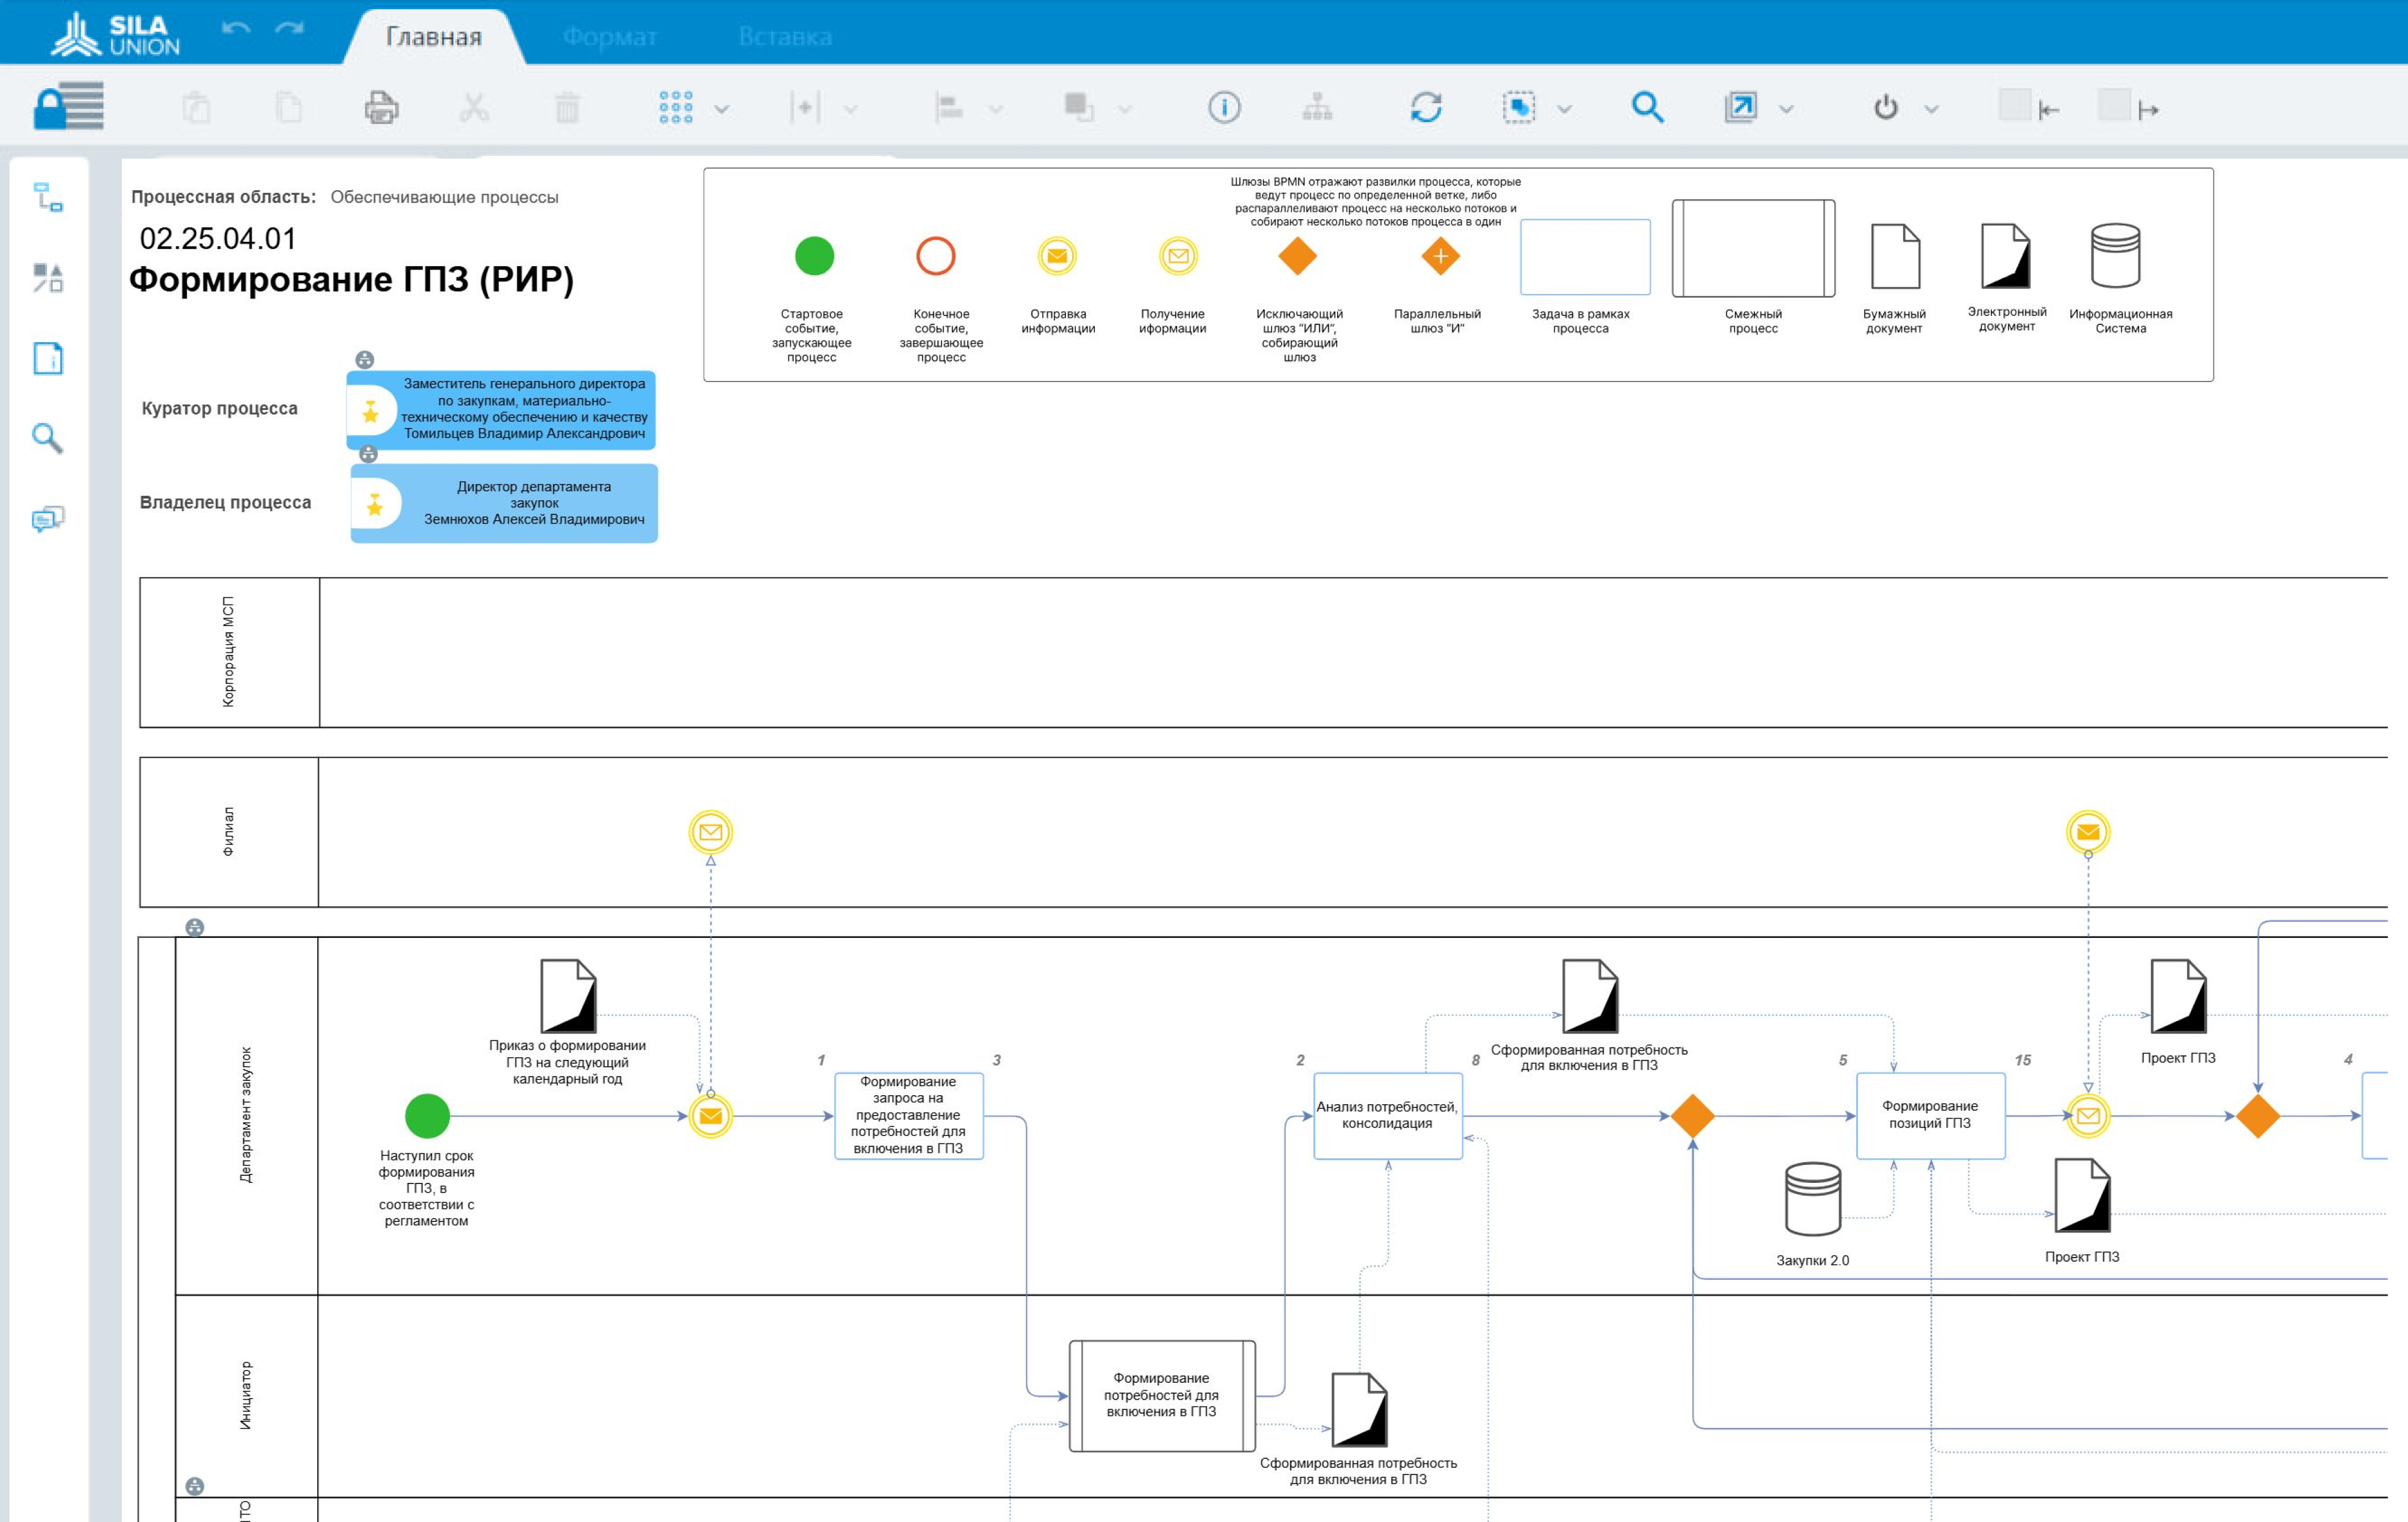Open the info properties icon

tap(1224, 107)
